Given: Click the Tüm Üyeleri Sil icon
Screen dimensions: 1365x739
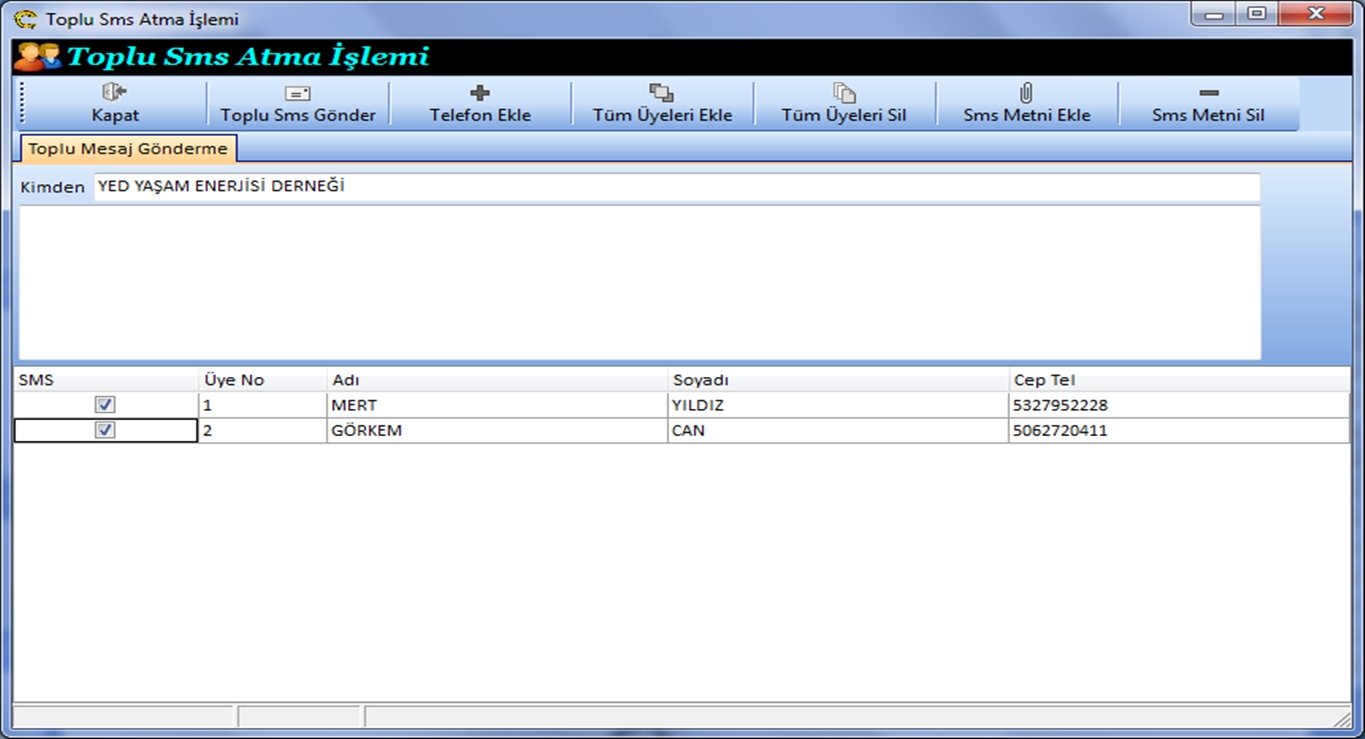Looking at the screenshot, I should tap(844, 93).
